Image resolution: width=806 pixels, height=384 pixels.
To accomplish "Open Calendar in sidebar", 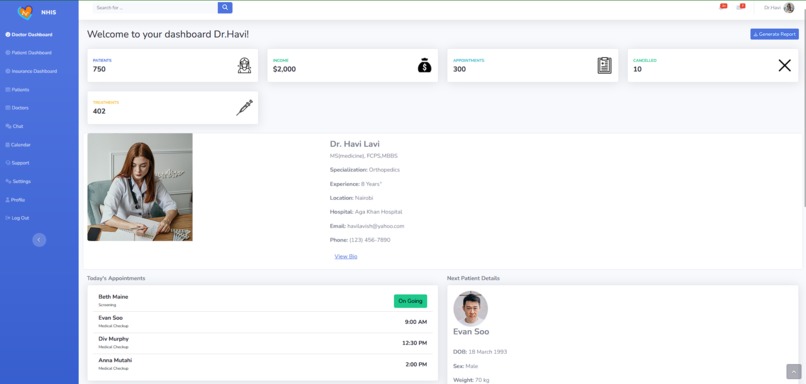I will (x=18, y=145).
